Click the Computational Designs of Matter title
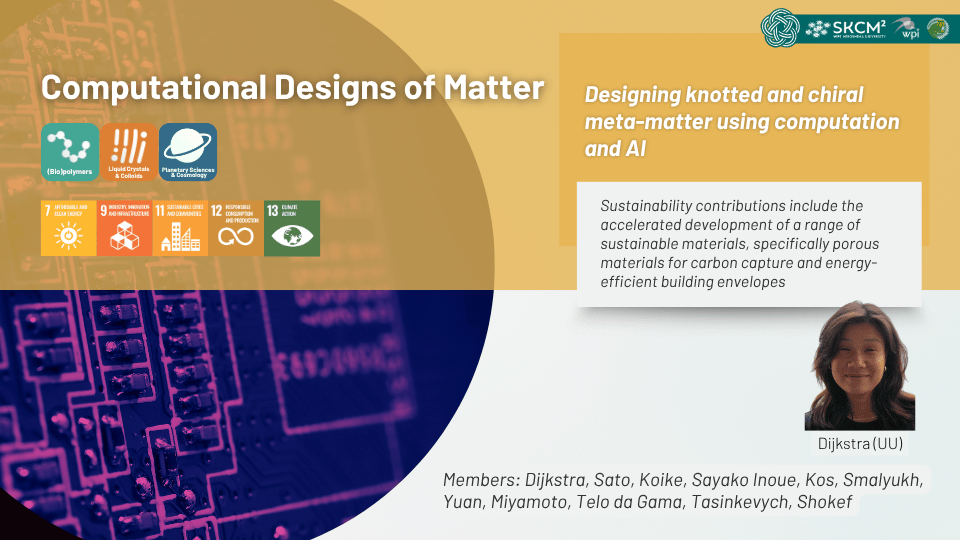Screen dimensions: 960x540 [292, 88]
